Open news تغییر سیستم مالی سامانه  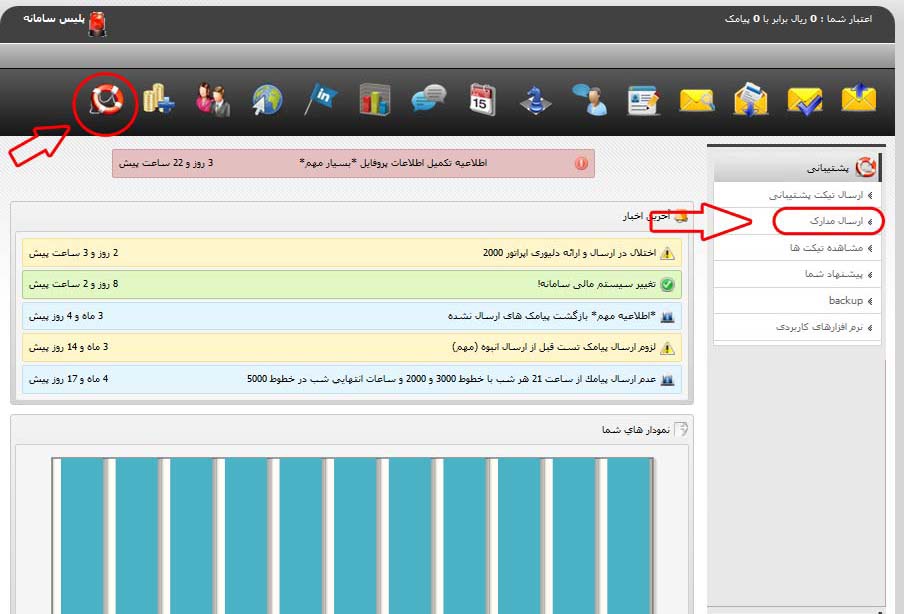pos(352,284)
